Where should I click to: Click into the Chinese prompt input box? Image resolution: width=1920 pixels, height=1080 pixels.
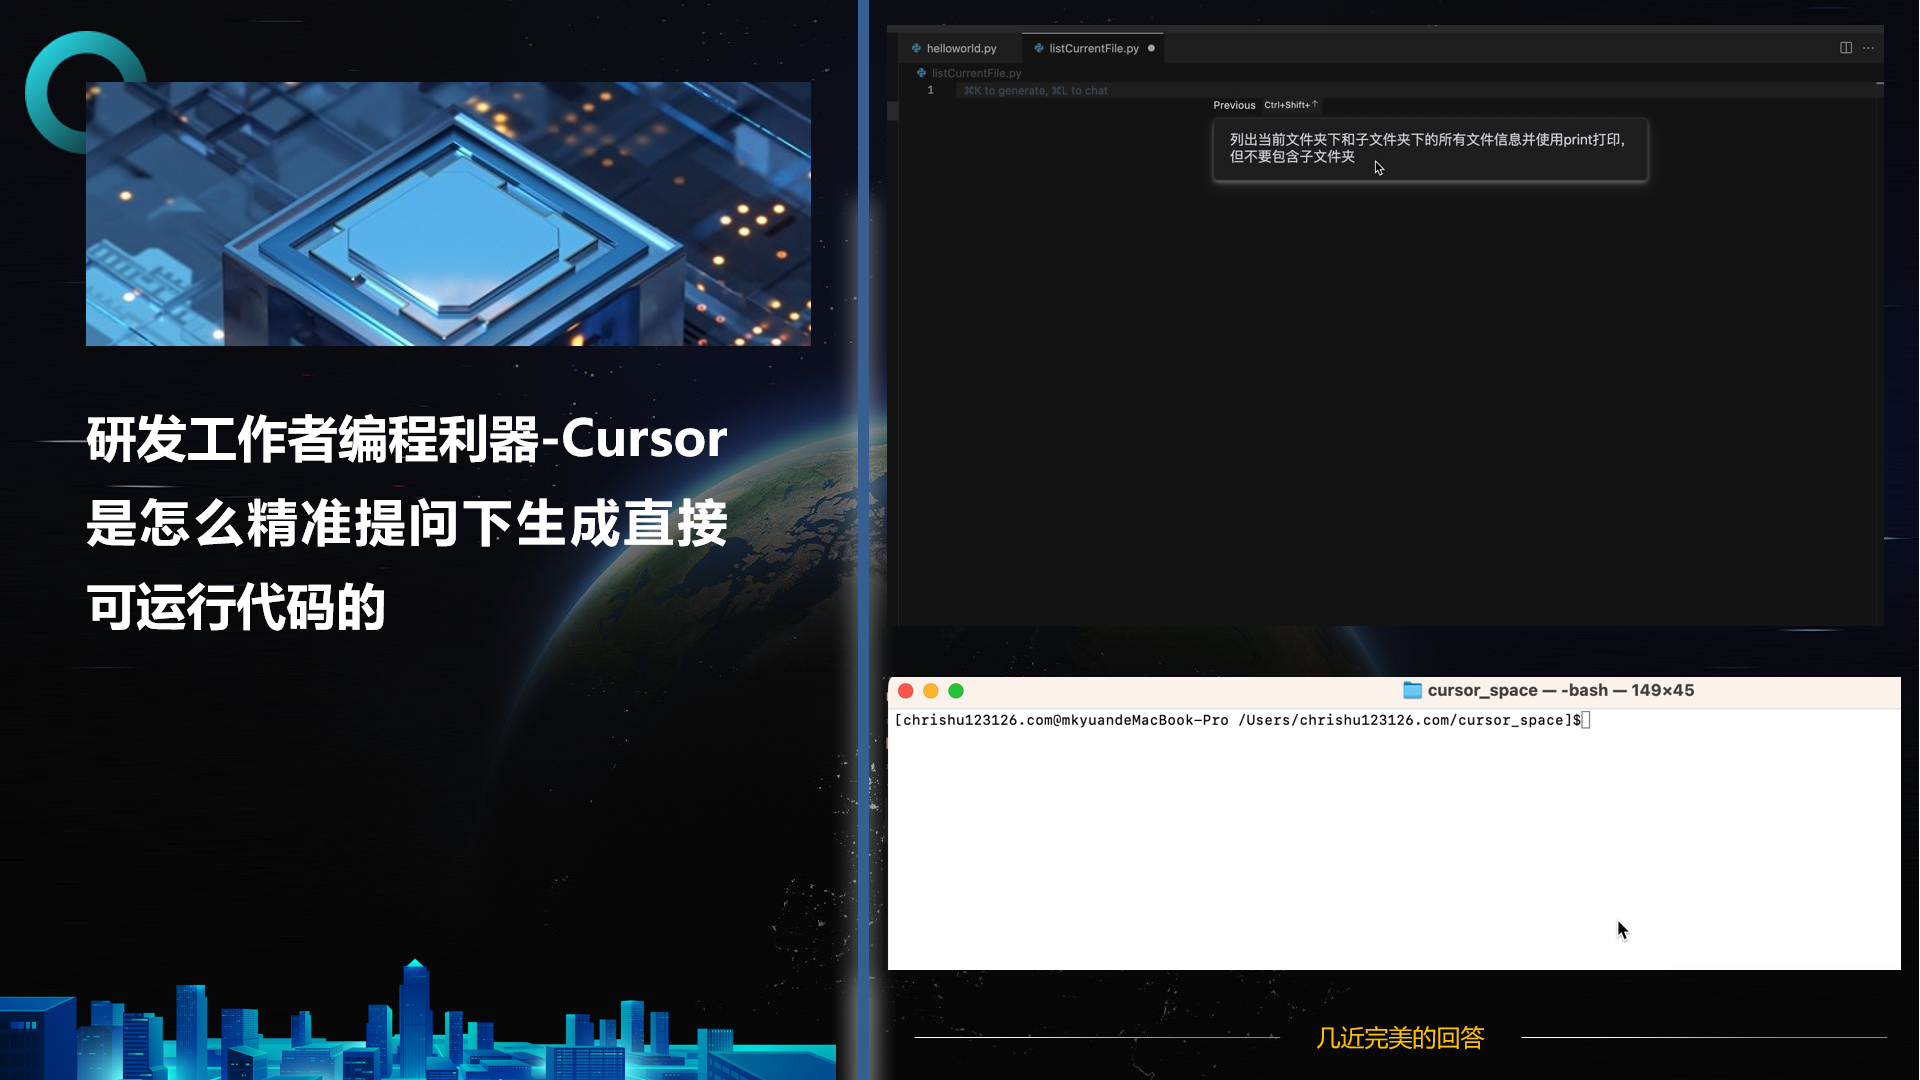click(x=1429, y=148)
